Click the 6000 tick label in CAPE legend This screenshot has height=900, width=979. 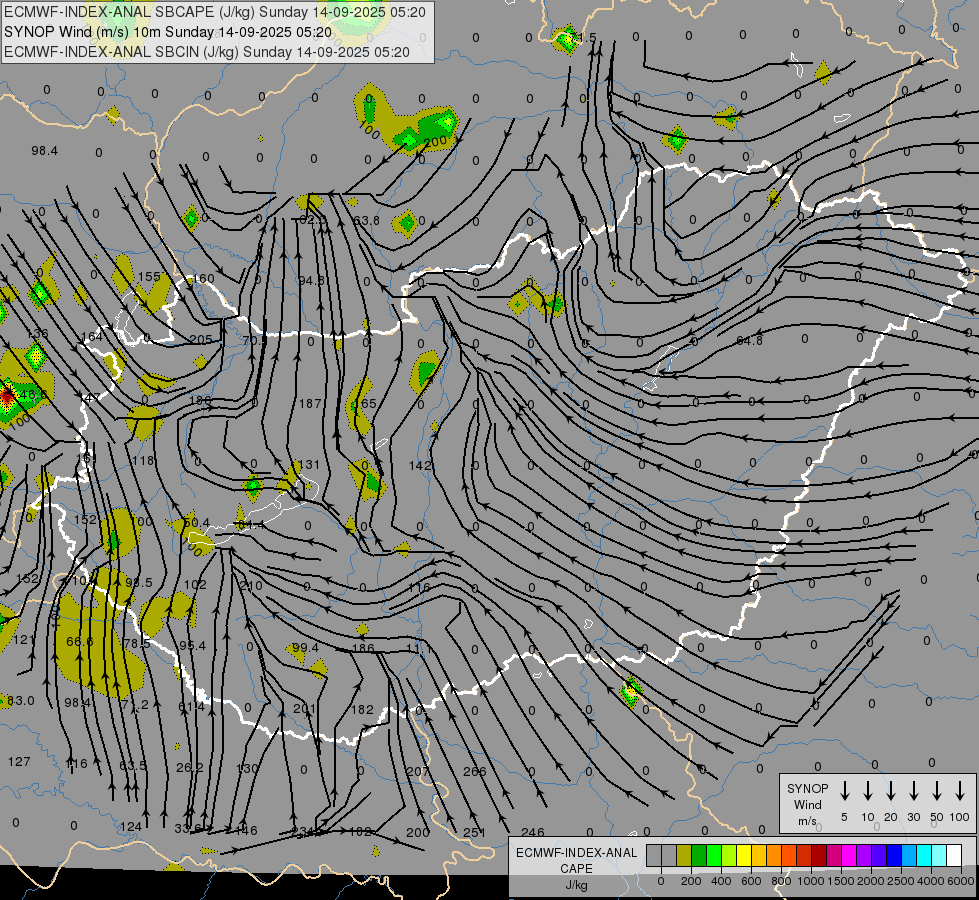click(960, 881)
